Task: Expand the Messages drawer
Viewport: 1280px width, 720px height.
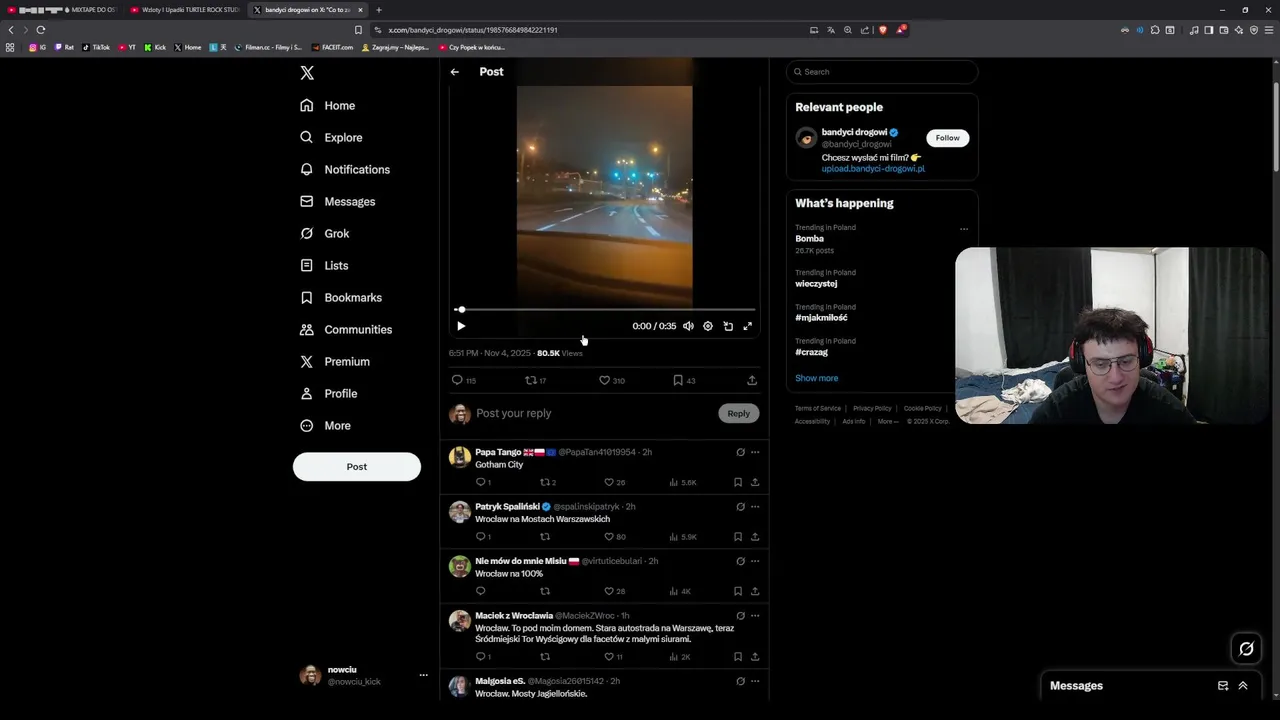Action: [1243, 686]
